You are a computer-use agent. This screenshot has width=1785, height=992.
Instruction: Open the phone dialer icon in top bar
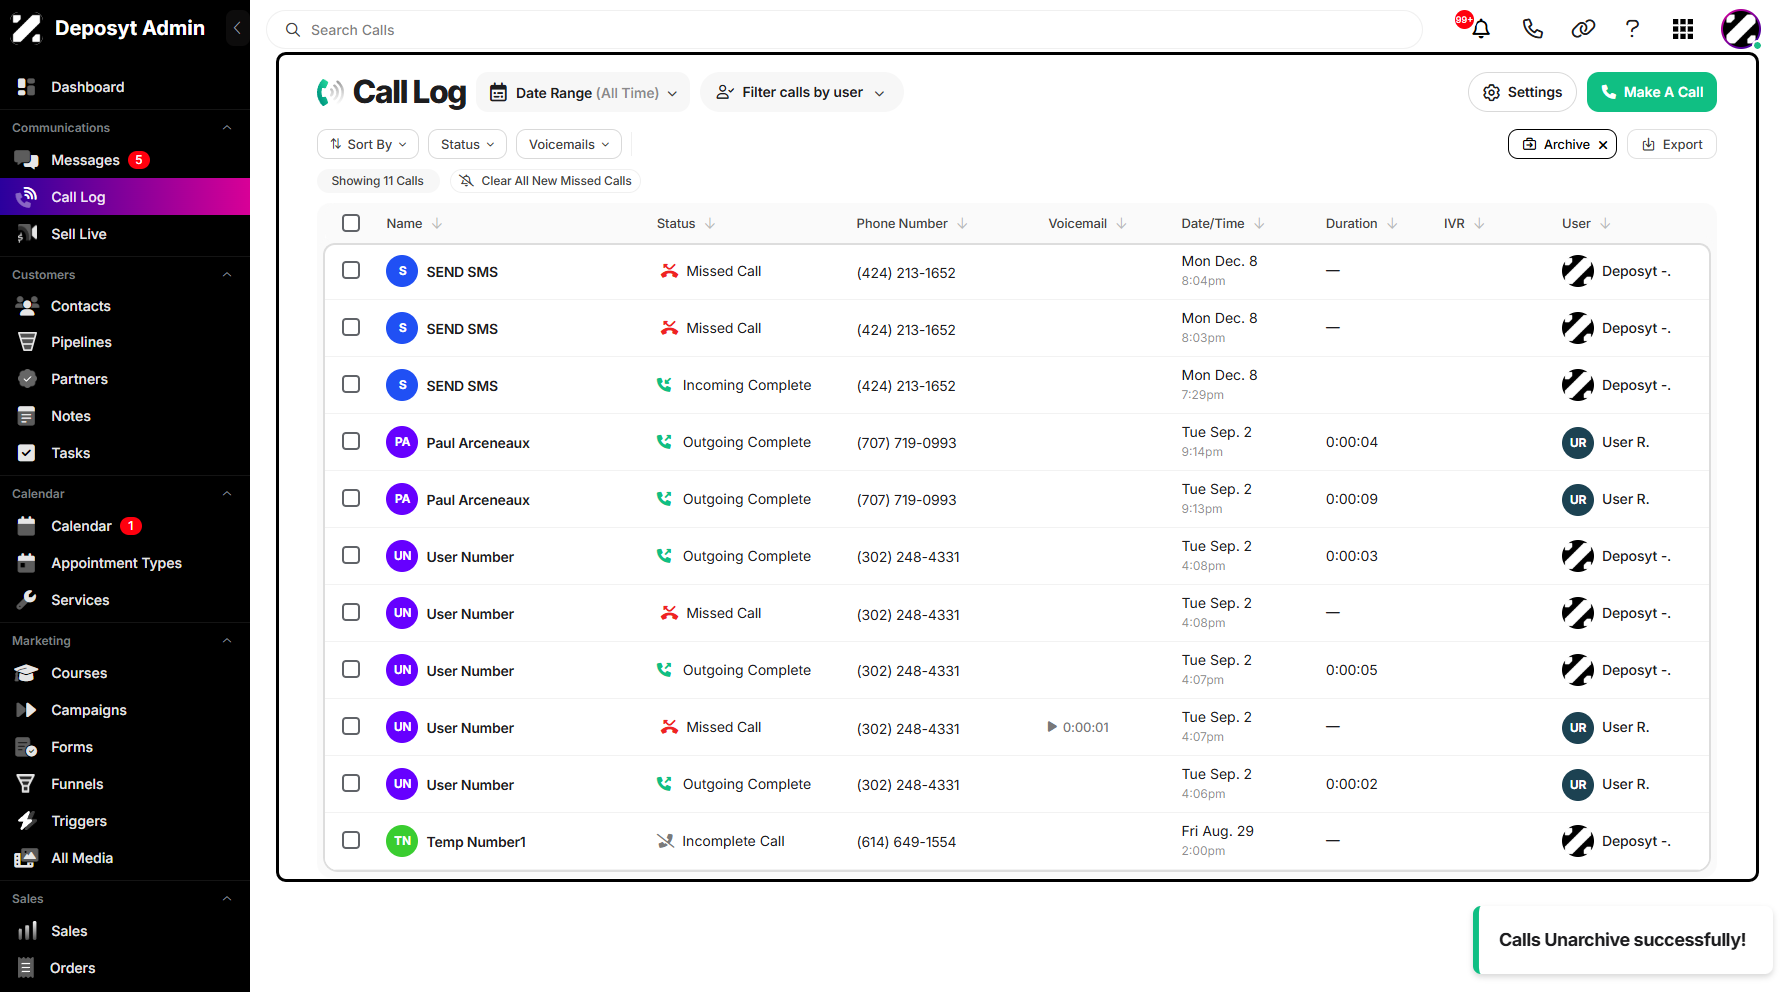(x=1532, y=29)
